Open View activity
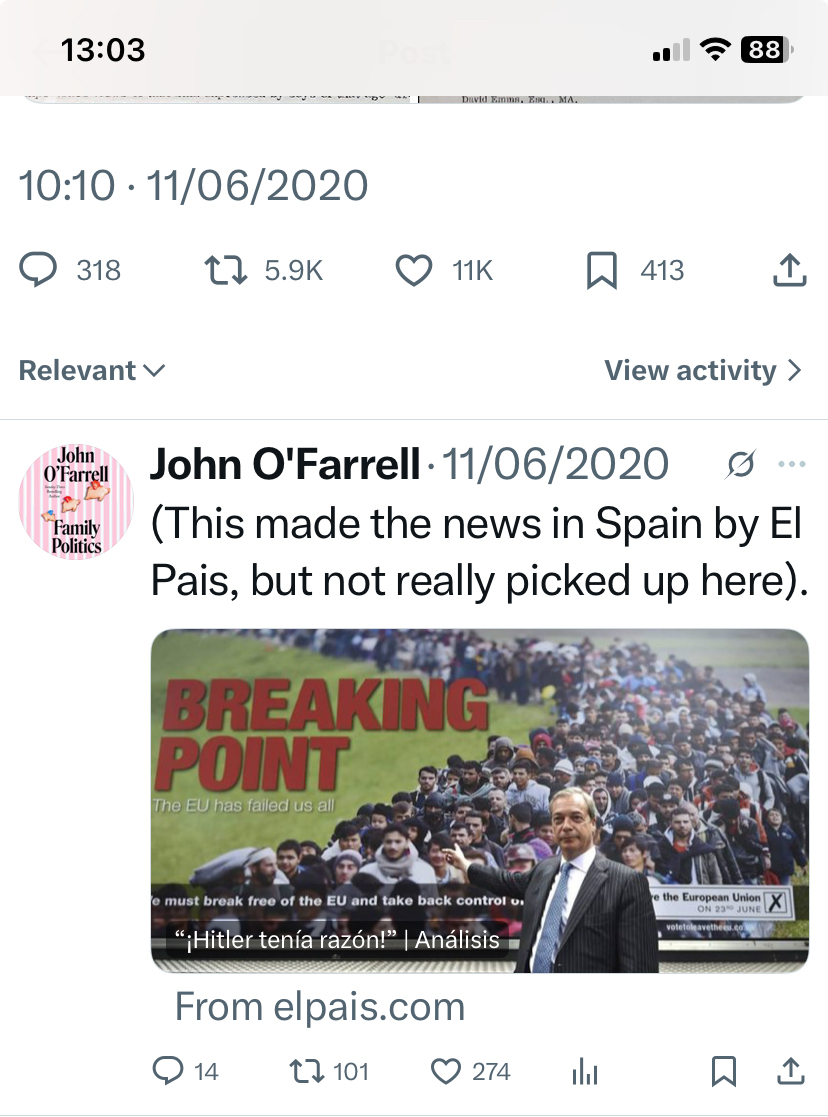 click(x=702, y=370)
